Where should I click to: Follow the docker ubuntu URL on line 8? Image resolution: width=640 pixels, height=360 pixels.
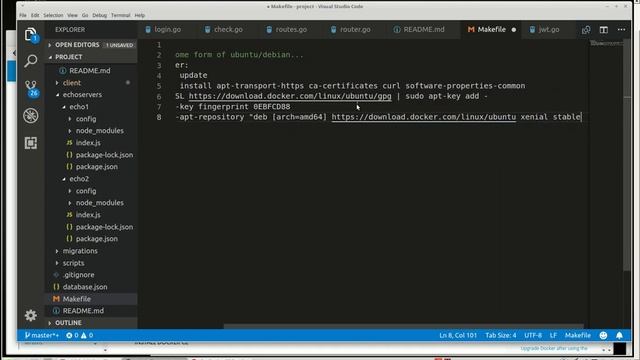click(424, 117)
